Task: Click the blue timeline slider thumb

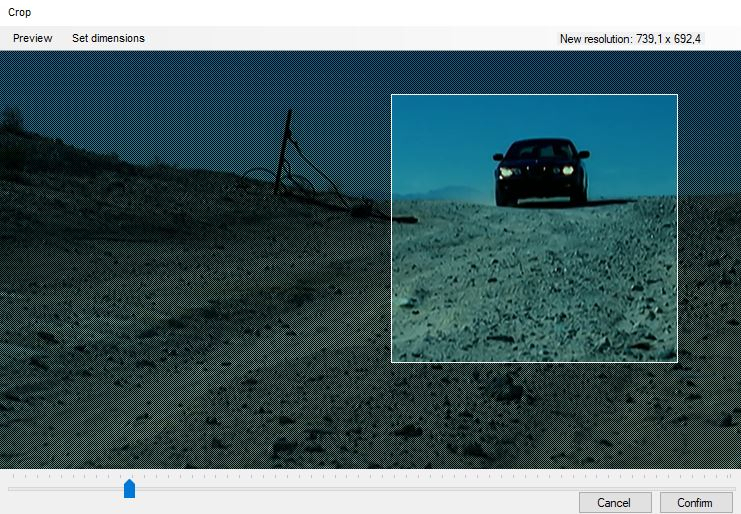Action: click(129, 488)
